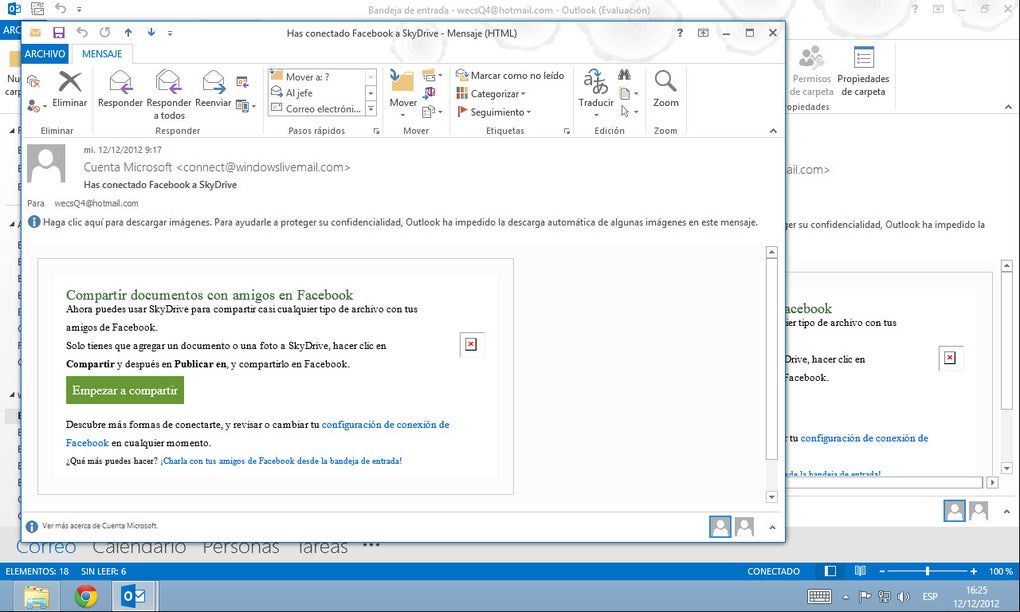
Task: Switch to Personas in the navigation bar
Action: 241,548
